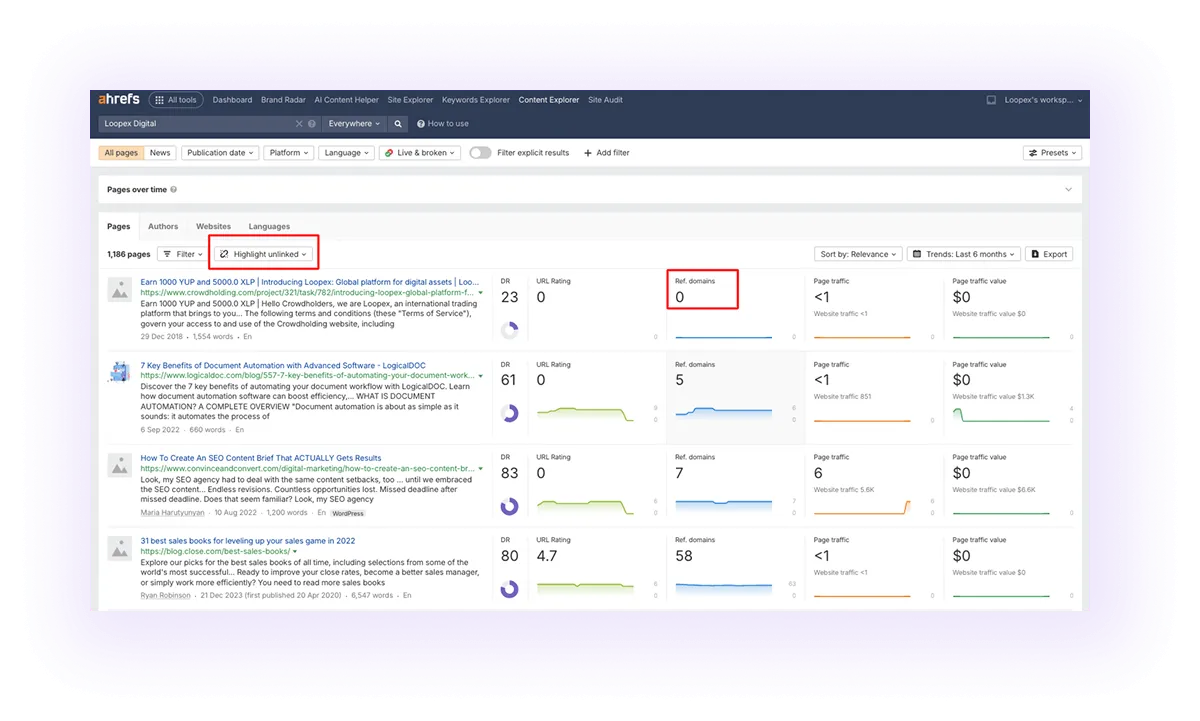Screen dimensions: 1200x721
Task: Click thumbnail placeholder for SEO Content Brief result
Action: click(120, 465)
